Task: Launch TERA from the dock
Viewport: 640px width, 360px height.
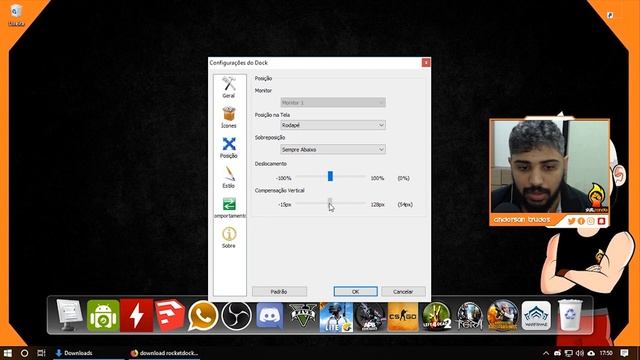Action: [469, 316]
